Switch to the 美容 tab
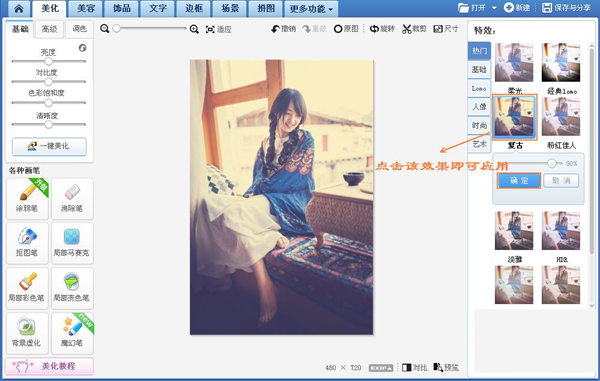600x381 pixels. coord(86,8)
